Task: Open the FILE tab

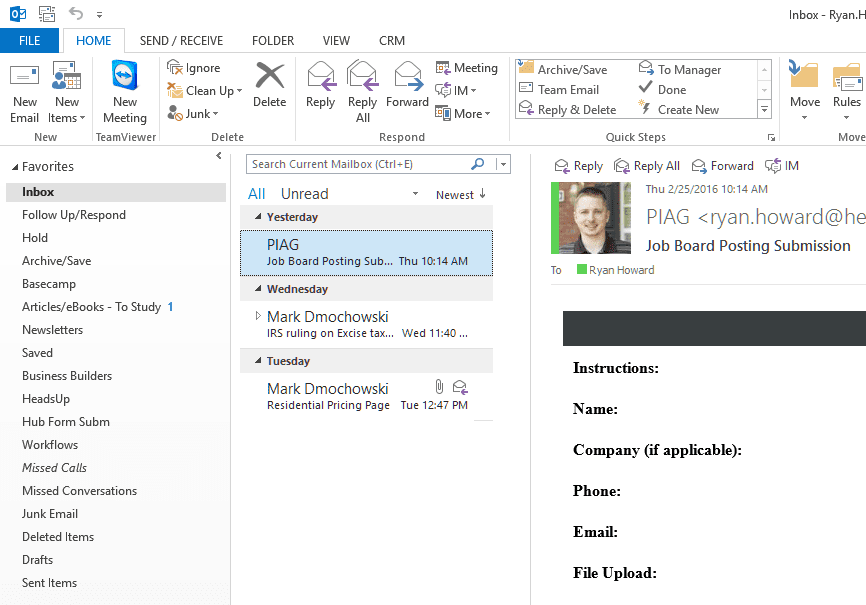Action: tap(29, 41)
